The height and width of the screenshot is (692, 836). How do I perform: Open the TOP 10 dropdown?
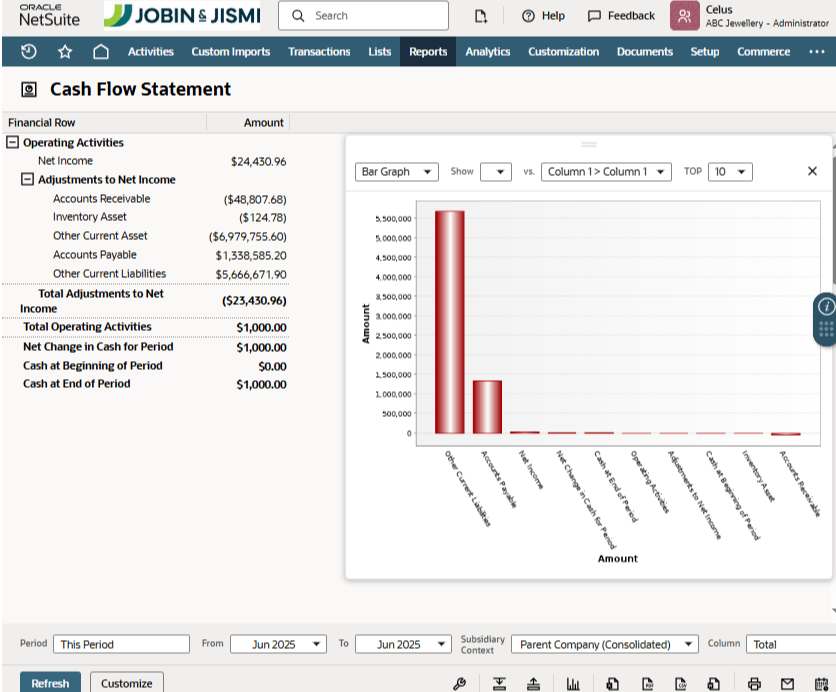coord(731,171)
